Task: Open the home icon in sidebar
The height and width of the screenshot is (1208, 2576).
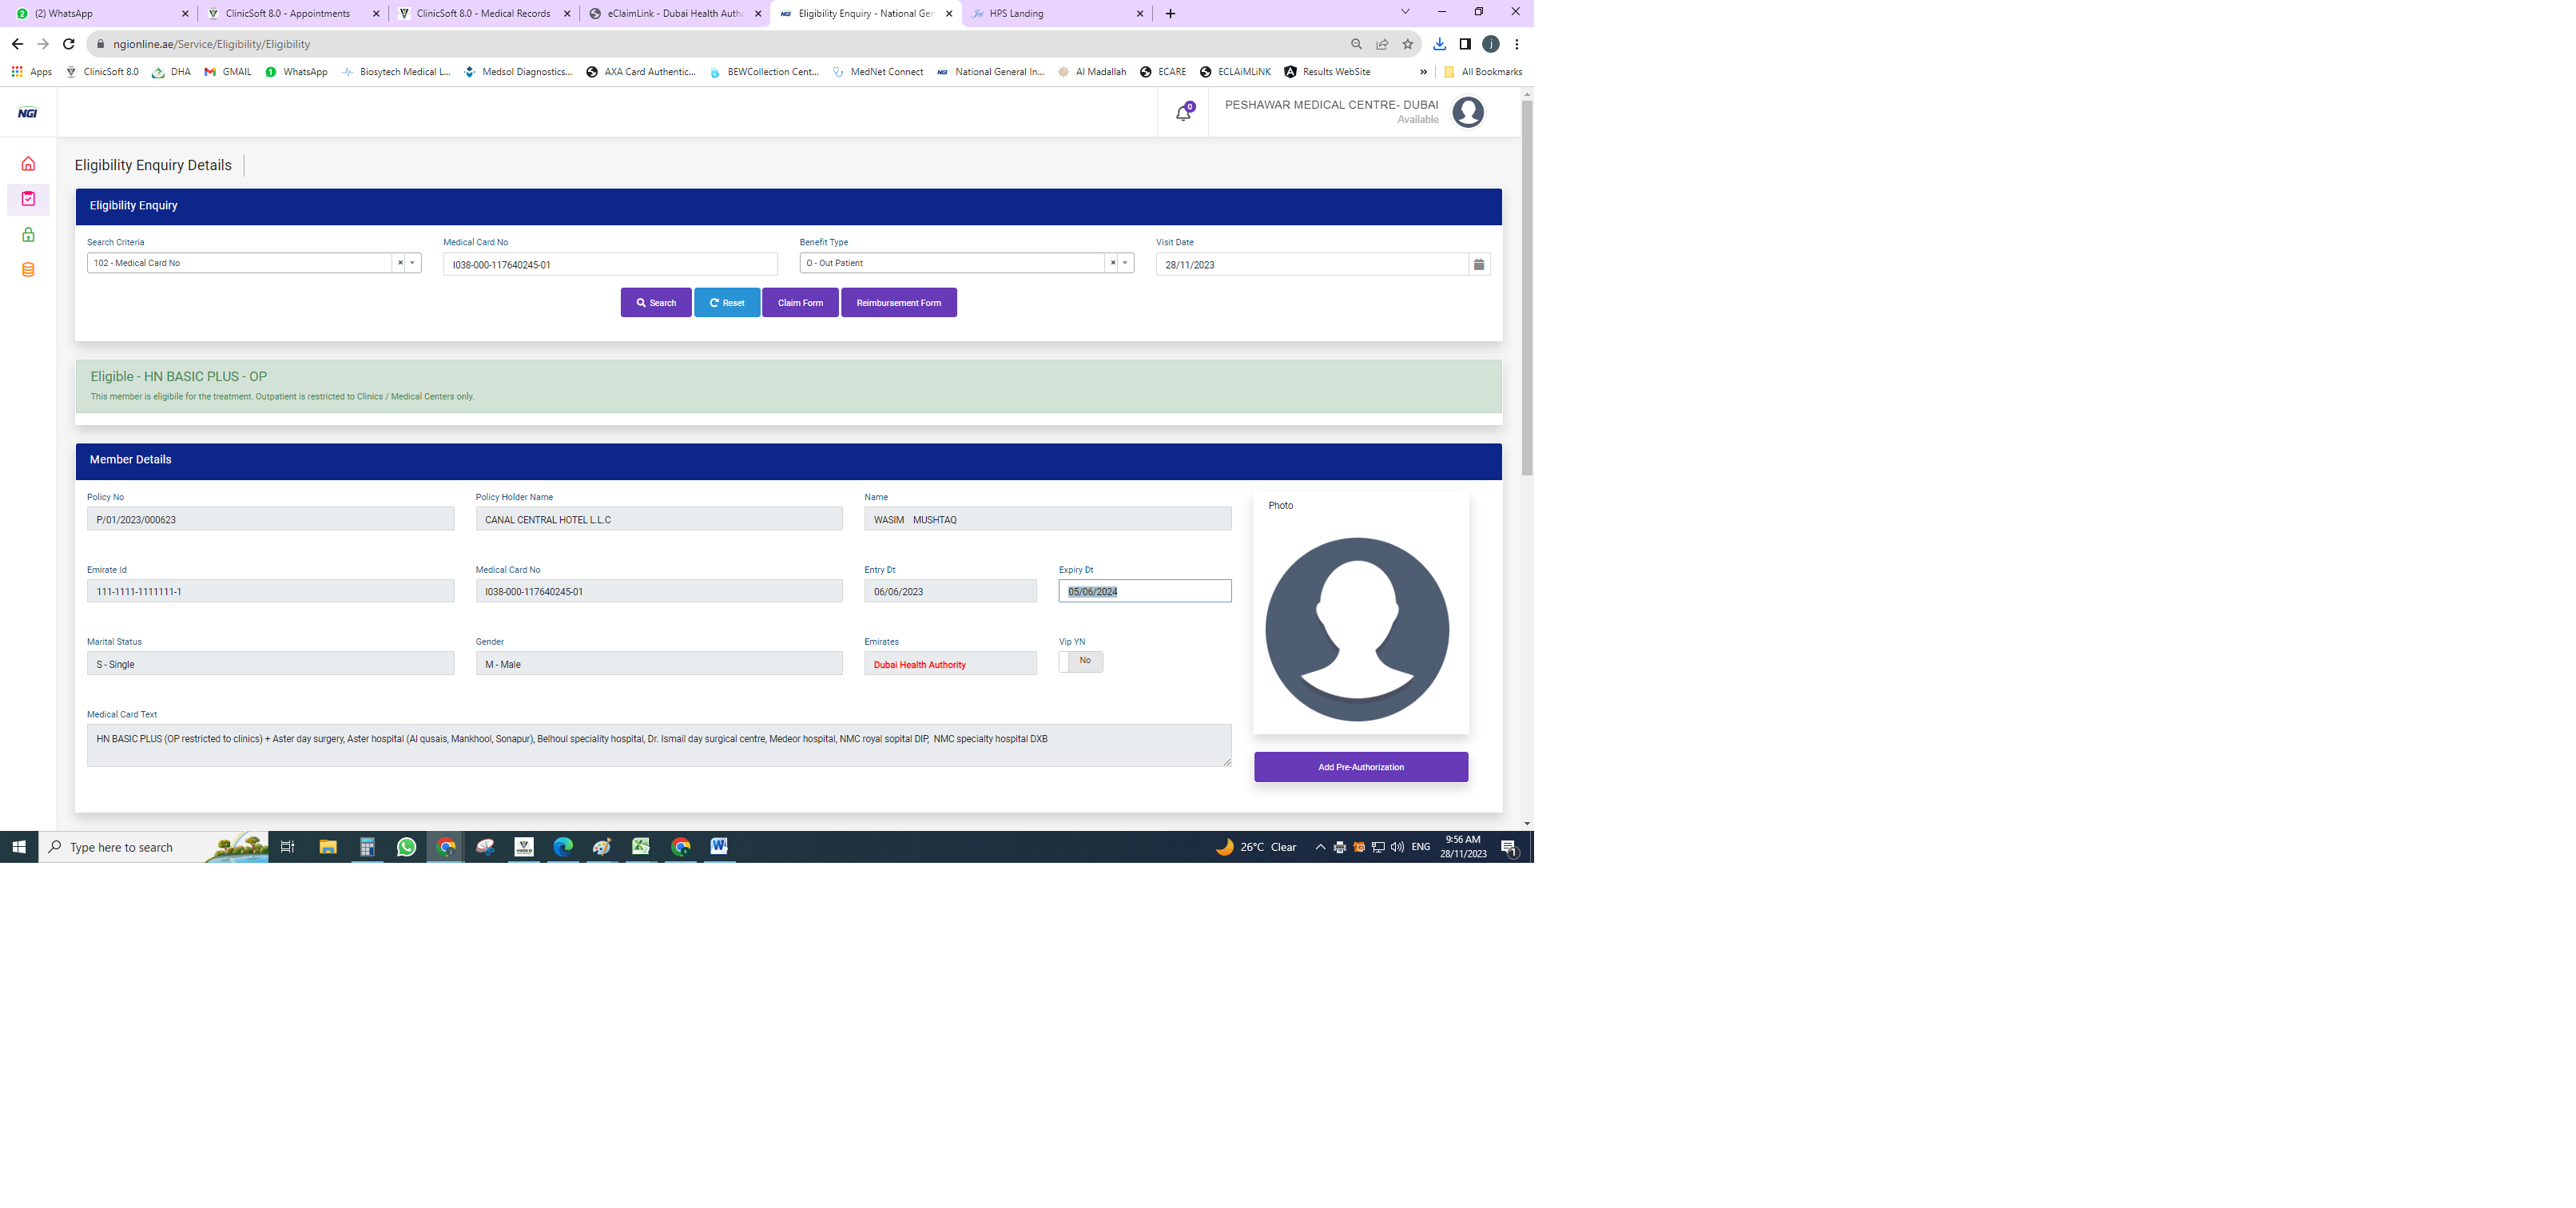Action: coord(28,164)
